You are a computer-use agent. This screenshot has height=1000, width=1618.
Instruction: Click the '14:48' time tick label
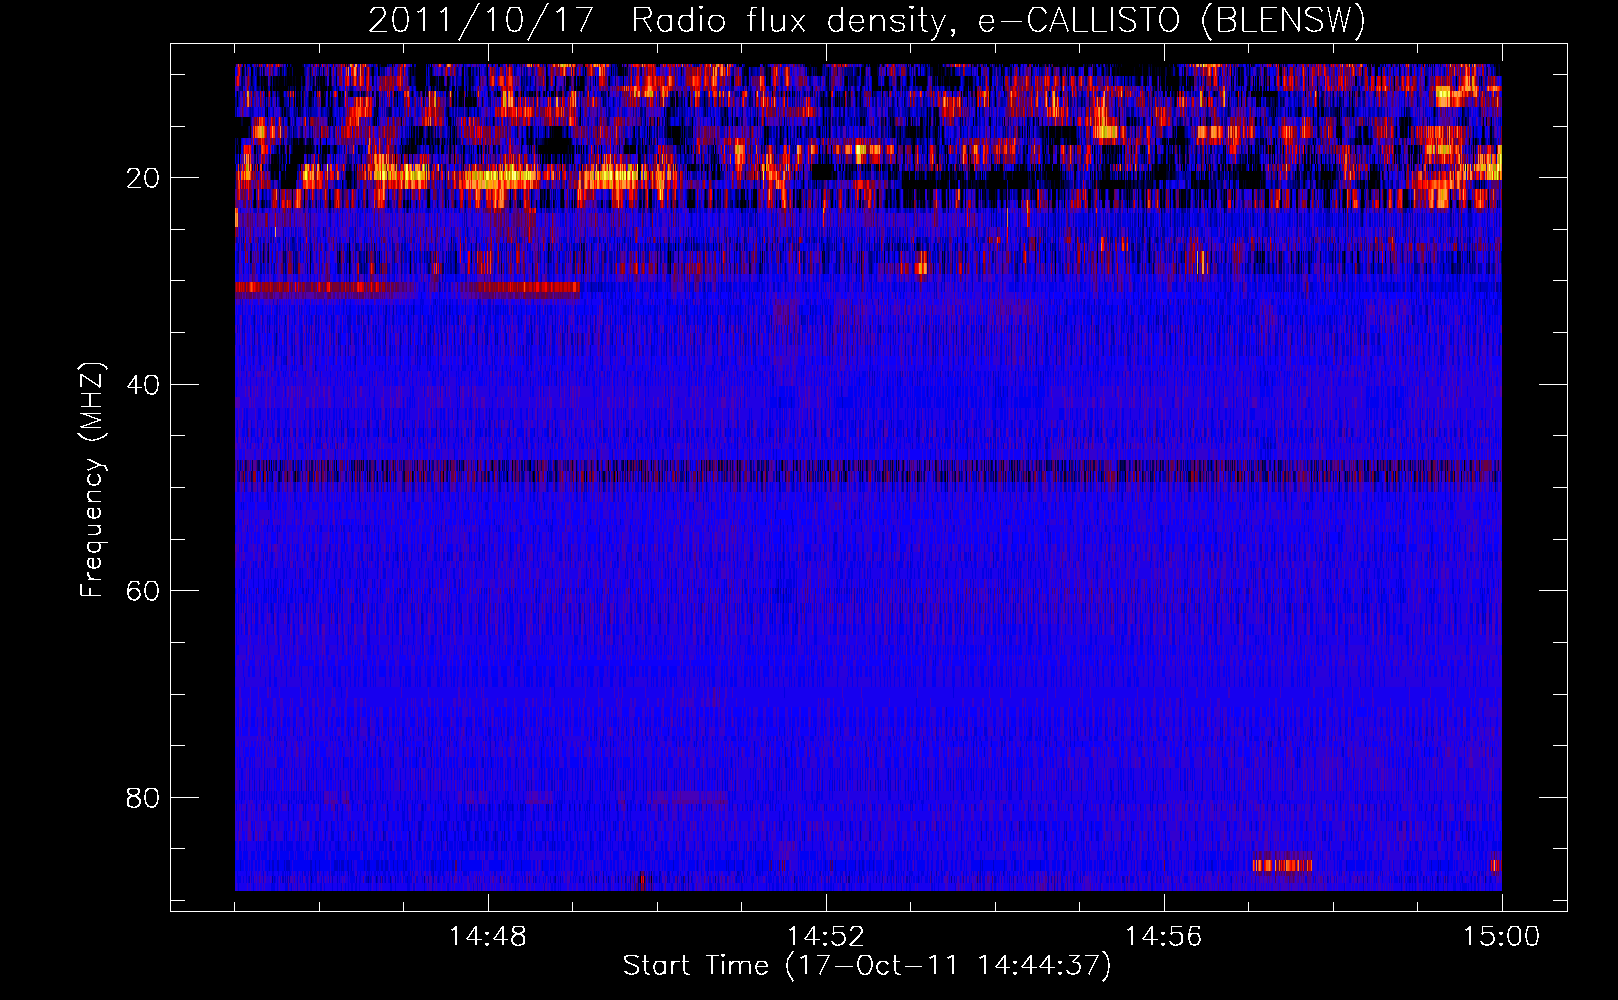(x=488, y=937)
